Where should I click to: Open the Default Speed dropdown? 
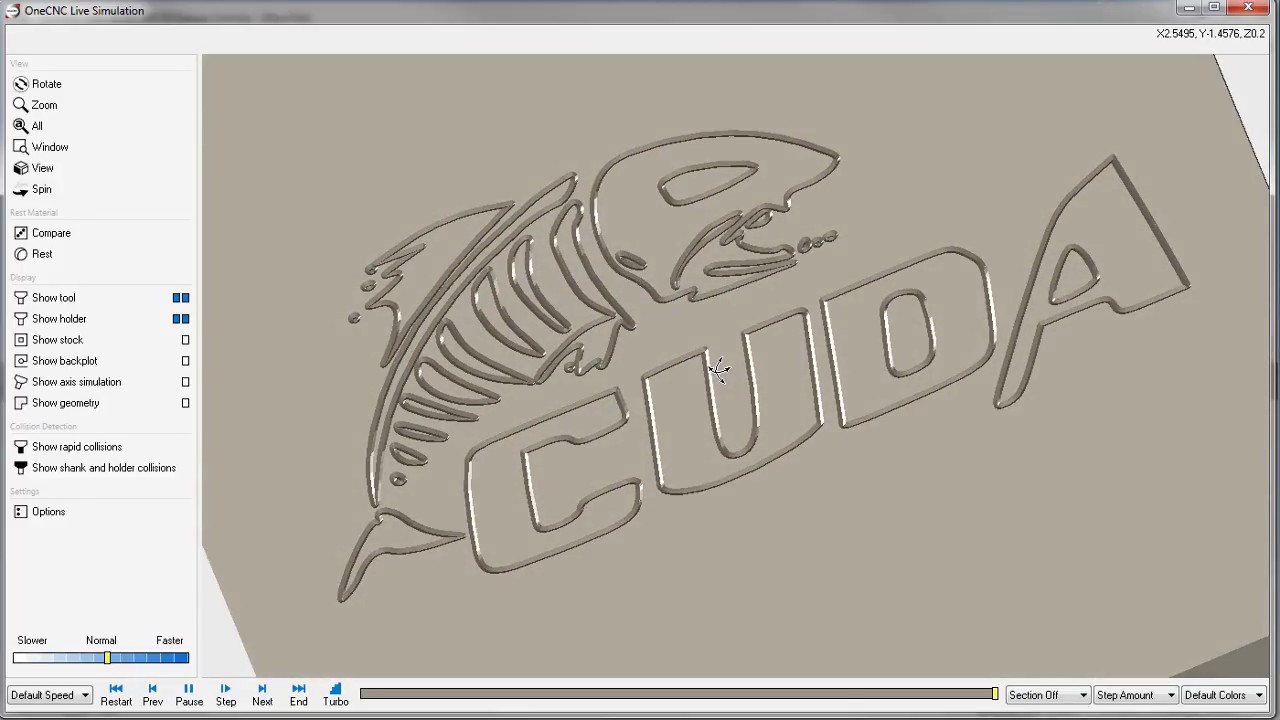(49, 695)
